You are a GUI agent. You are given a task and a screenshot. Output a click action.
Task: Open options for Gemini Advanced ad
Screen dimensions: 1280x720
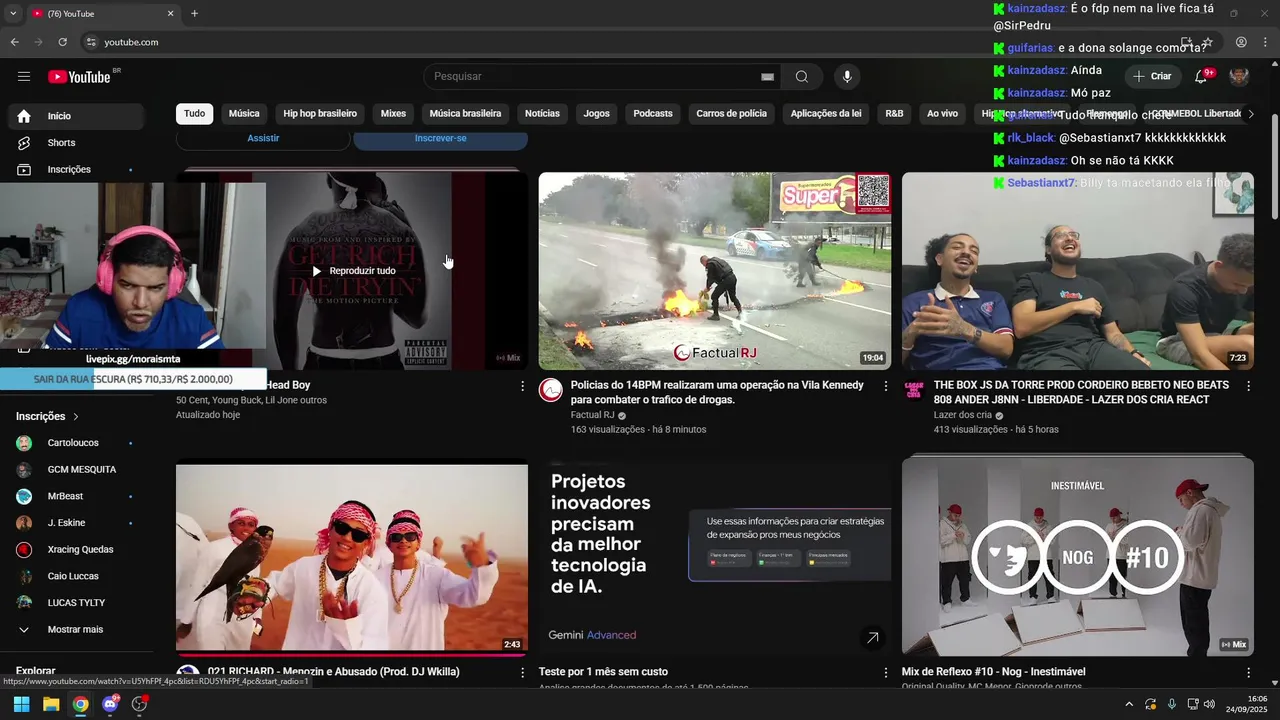click(x=885, y=672)
